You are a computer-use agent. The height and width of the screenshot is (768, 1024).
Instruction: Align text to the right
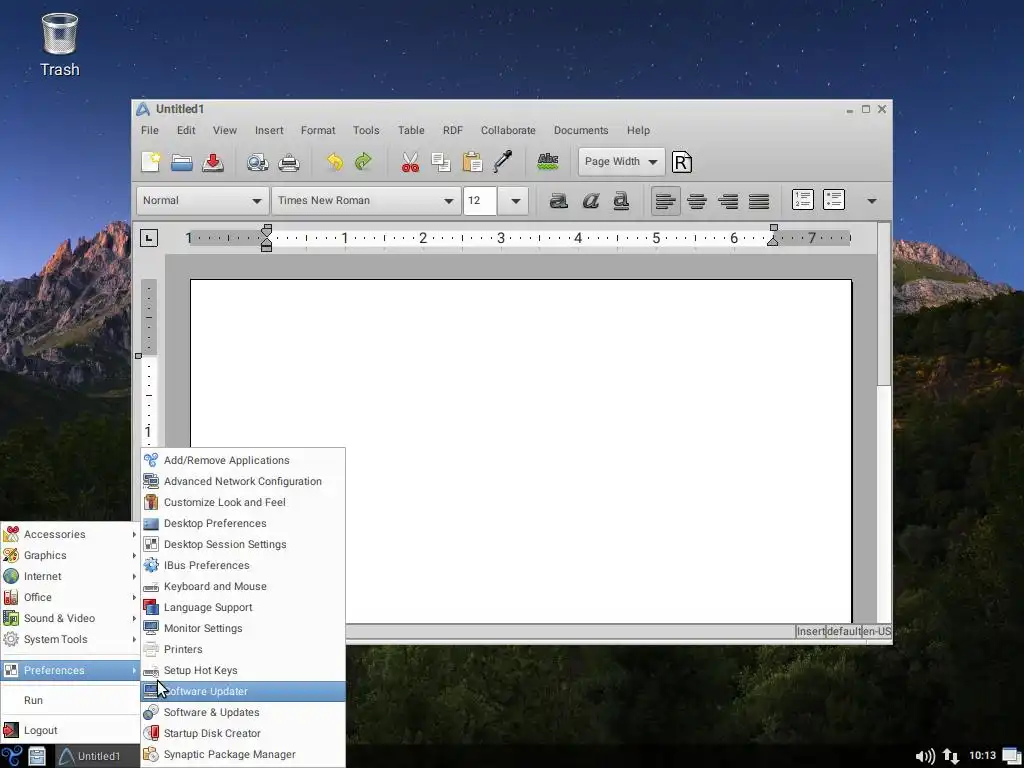[728, 200]
